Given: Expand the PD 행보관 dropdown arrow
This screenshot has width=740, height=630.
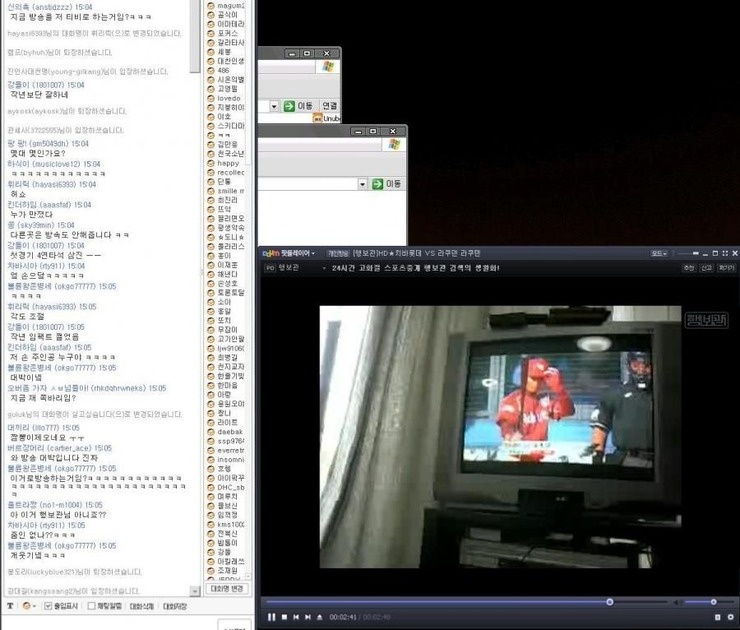Looking at the screenshot, I should click(x=324, y=268).
